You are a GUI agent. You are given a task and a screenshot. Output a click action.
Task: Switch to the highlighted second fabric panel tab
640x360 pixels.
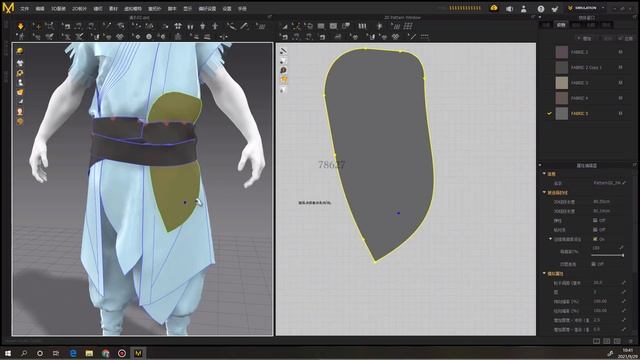[561, 25]
